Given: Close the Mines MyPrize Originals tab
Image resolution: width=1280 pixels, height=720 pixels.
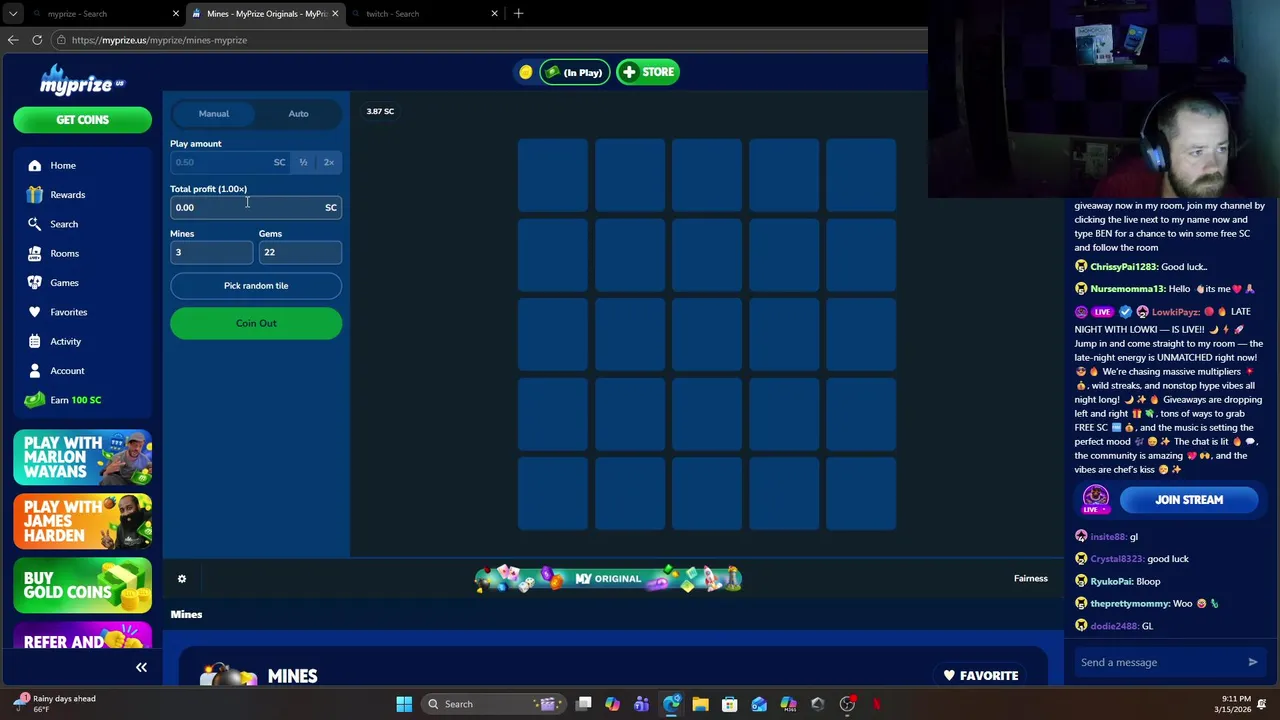Looking at the screenshot, I should [x=335, y=14].
